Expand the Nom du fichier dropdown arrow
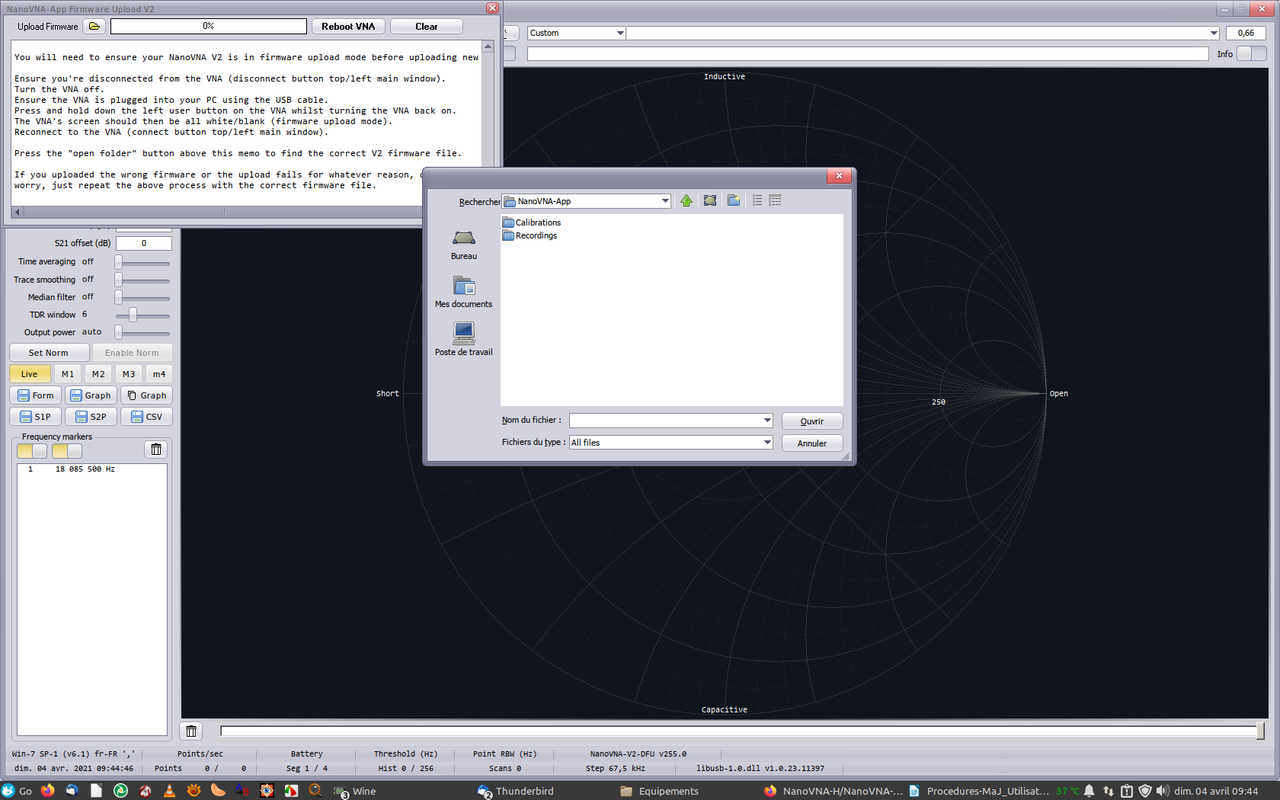This screenshot has height=800, width=1280. tap(767, 421)
